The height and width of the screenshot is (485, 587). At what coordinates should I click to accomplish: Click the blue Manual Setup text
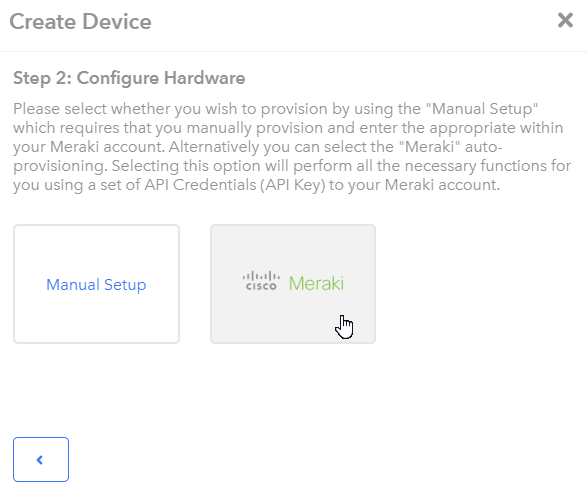click(x=96, y=285)
